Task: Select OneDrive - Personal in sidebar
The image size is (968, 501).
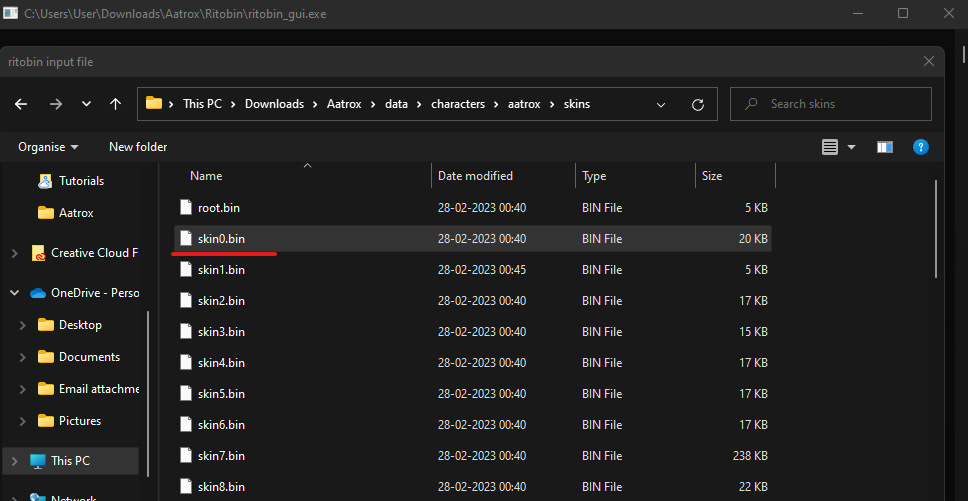Action: [84, 293]
